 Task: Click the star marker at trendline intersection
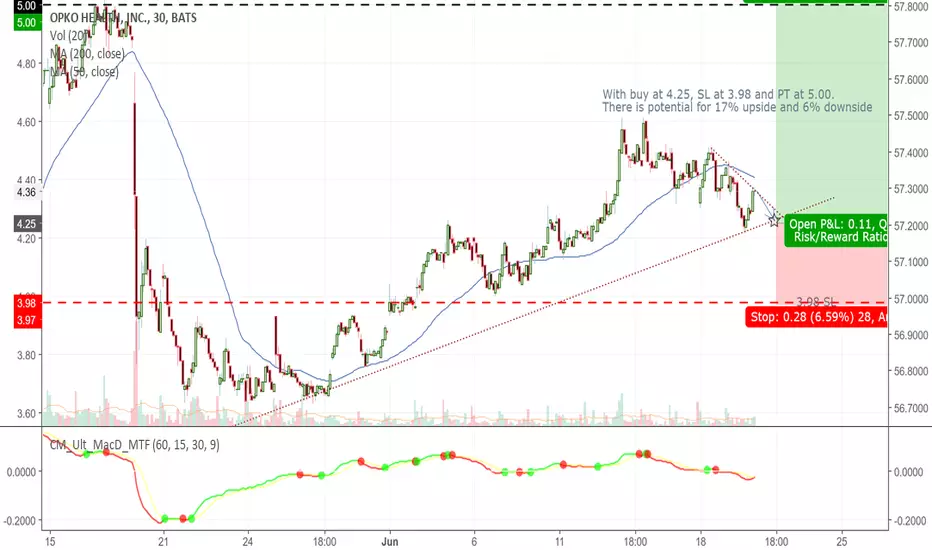pos(774,220)
